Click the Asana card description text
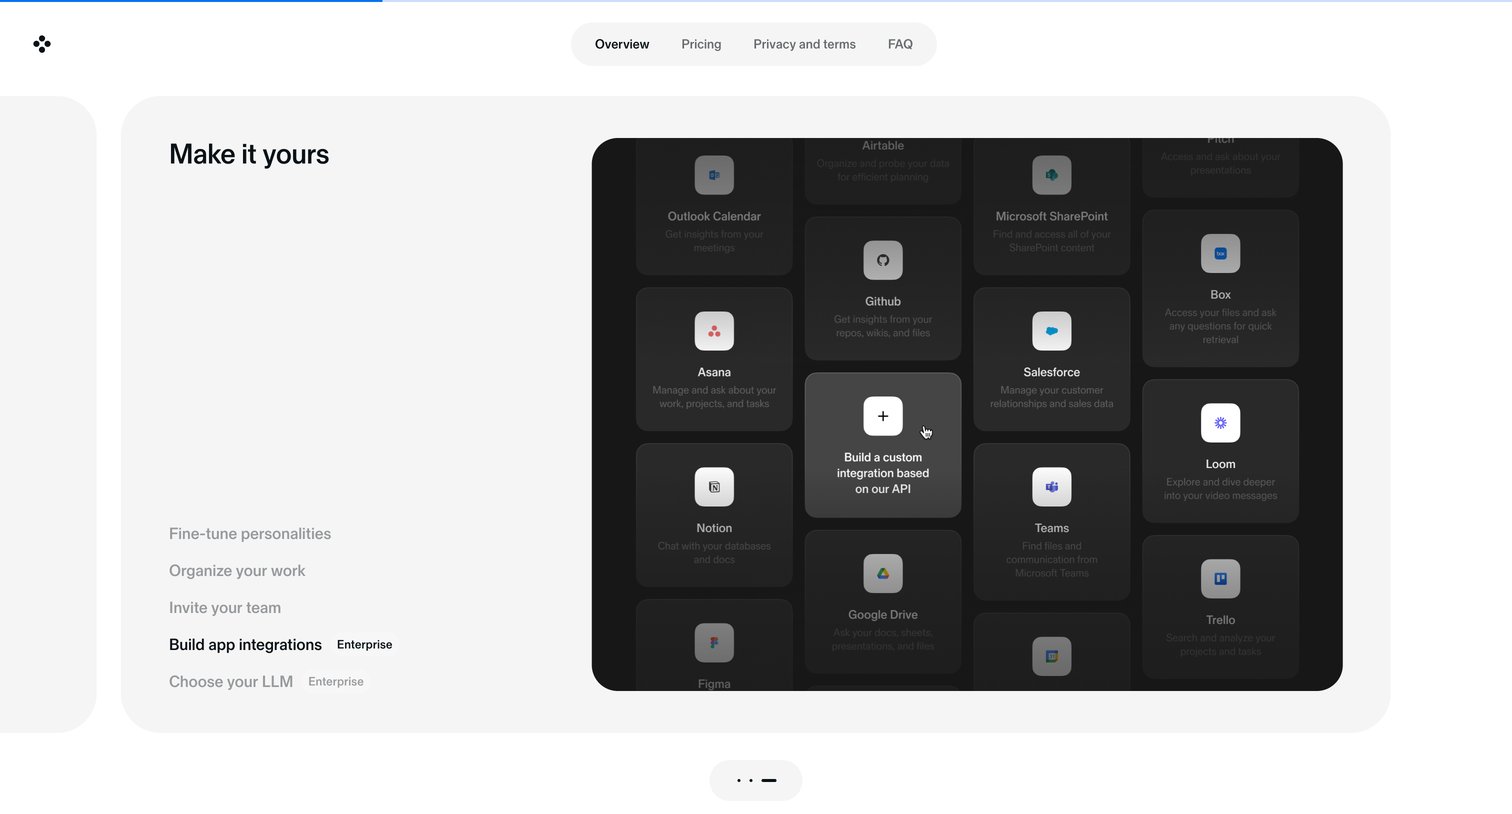This screenshot has height=814, width=1512. [714, 397]
